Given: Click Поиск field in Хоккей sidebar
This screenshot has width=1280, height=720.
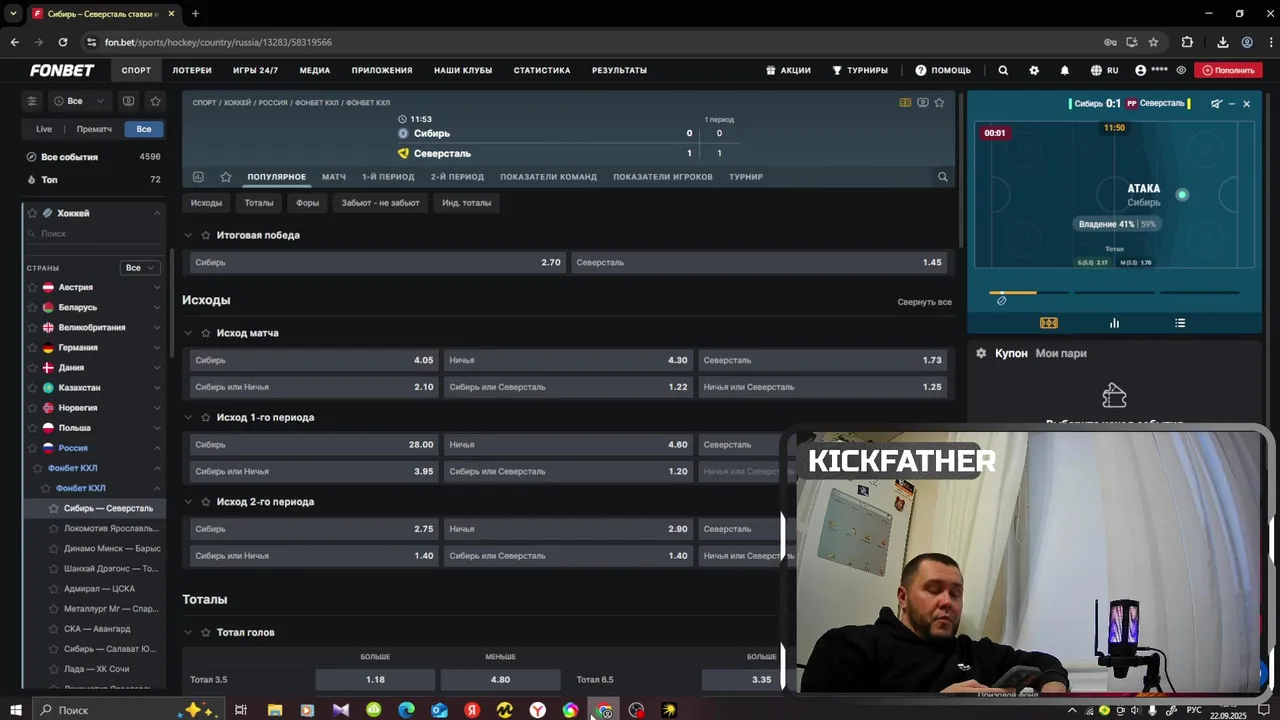Looking at the screenshot, I should 95,233.
